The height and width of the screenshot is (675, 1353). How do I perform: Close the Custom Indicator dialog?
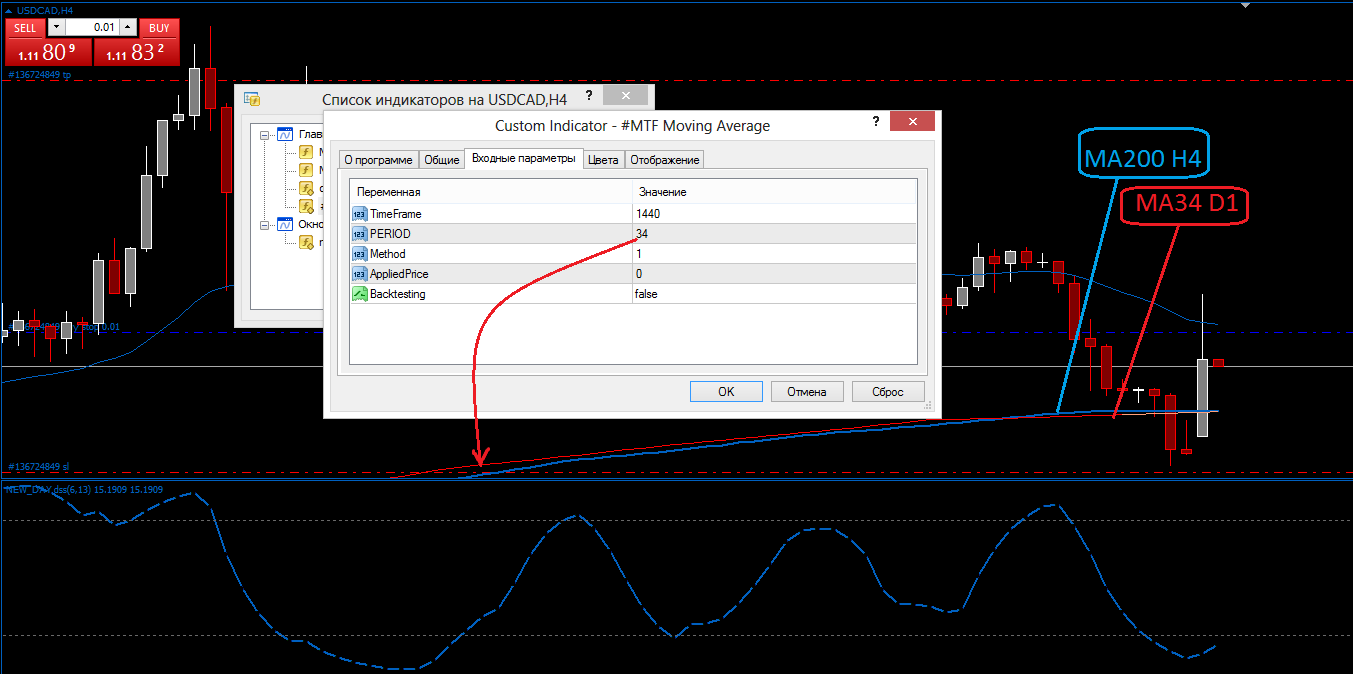pos(912,122)
